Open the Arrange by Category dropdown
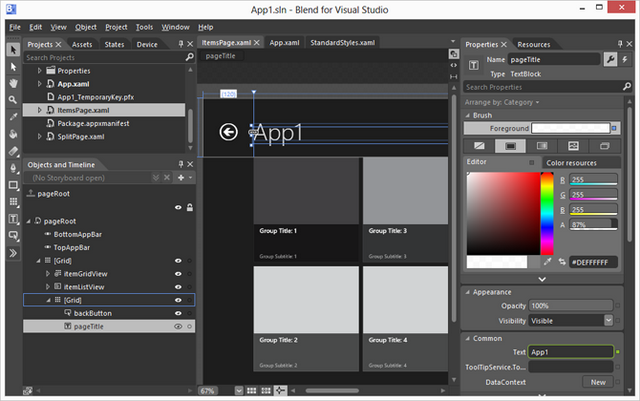The width and height of the screenshot is (640, 401). point(502,102)
